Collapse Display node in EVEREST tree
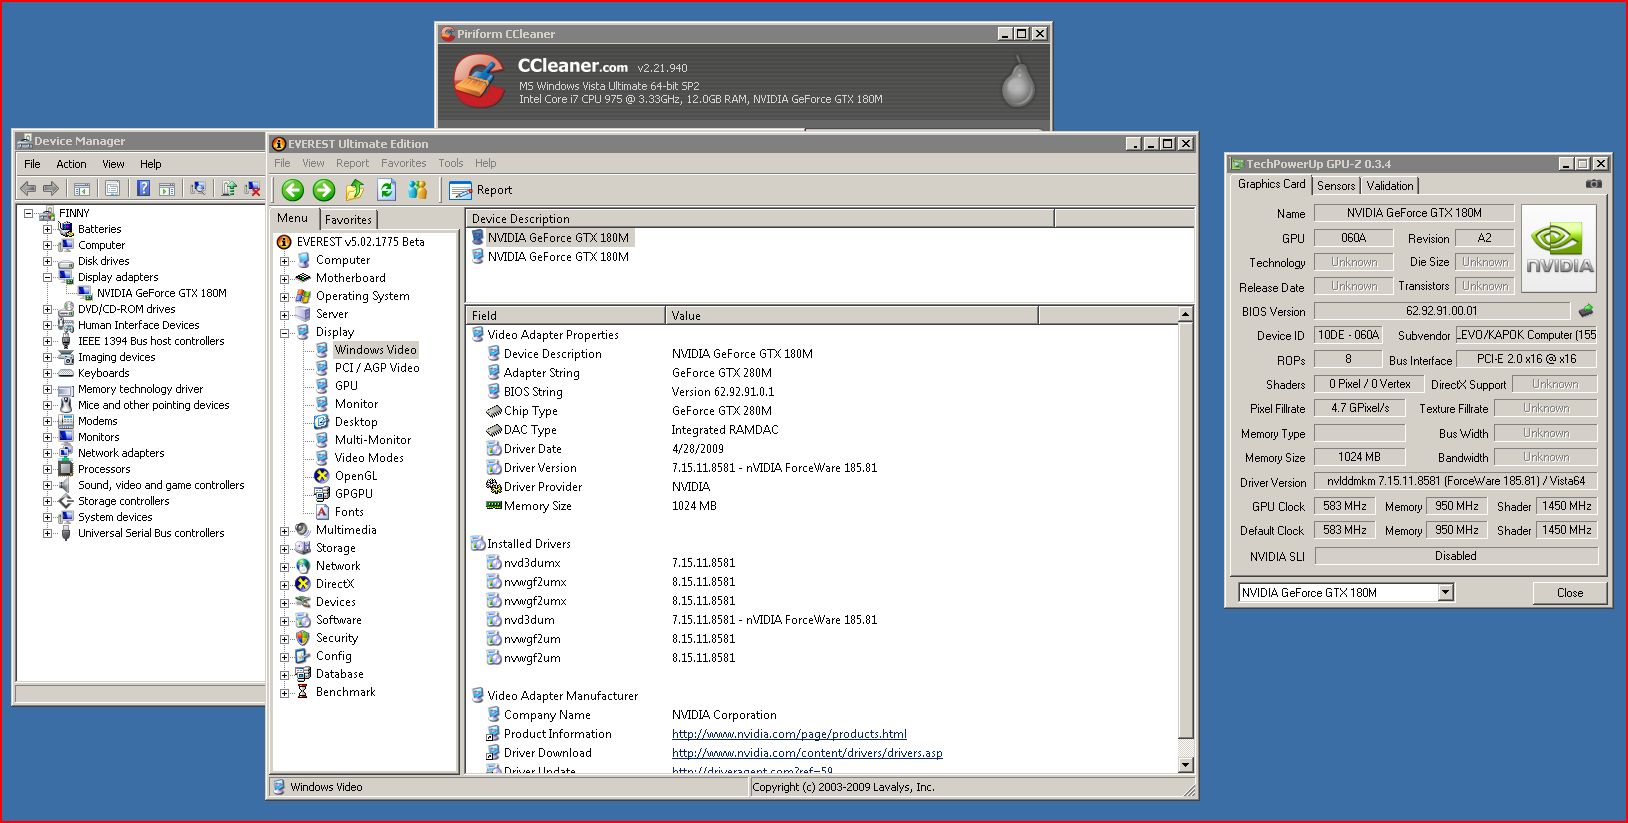The image size is (1628, 823). click(284, 333)
